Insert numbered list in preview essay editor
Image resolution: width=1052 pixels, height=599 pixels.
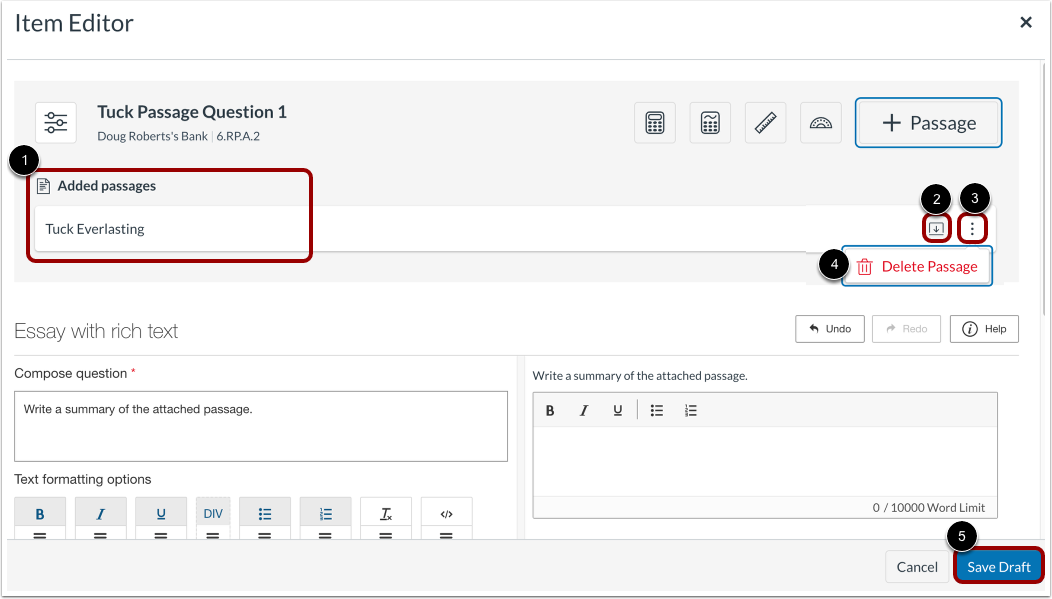click(x=691, y=411)
